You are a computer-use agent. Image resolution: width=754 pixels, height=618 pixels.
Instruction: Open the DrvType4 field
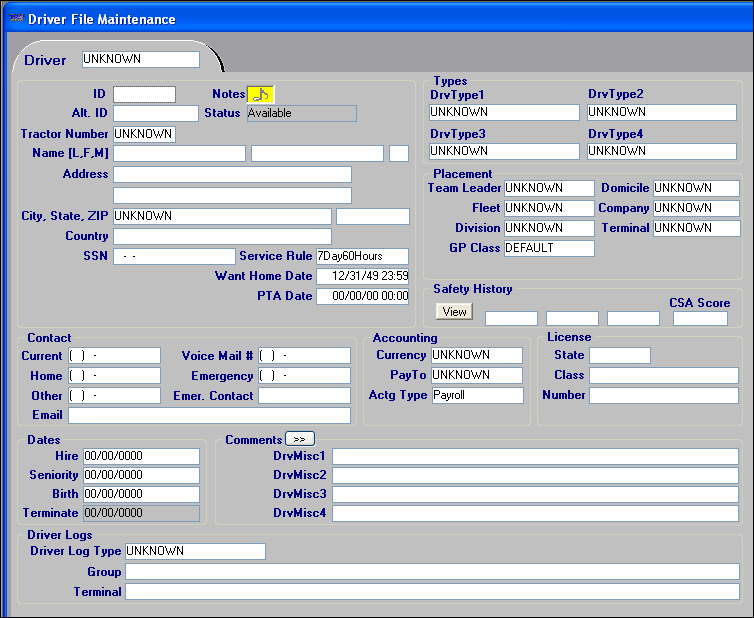coord(660,151)
